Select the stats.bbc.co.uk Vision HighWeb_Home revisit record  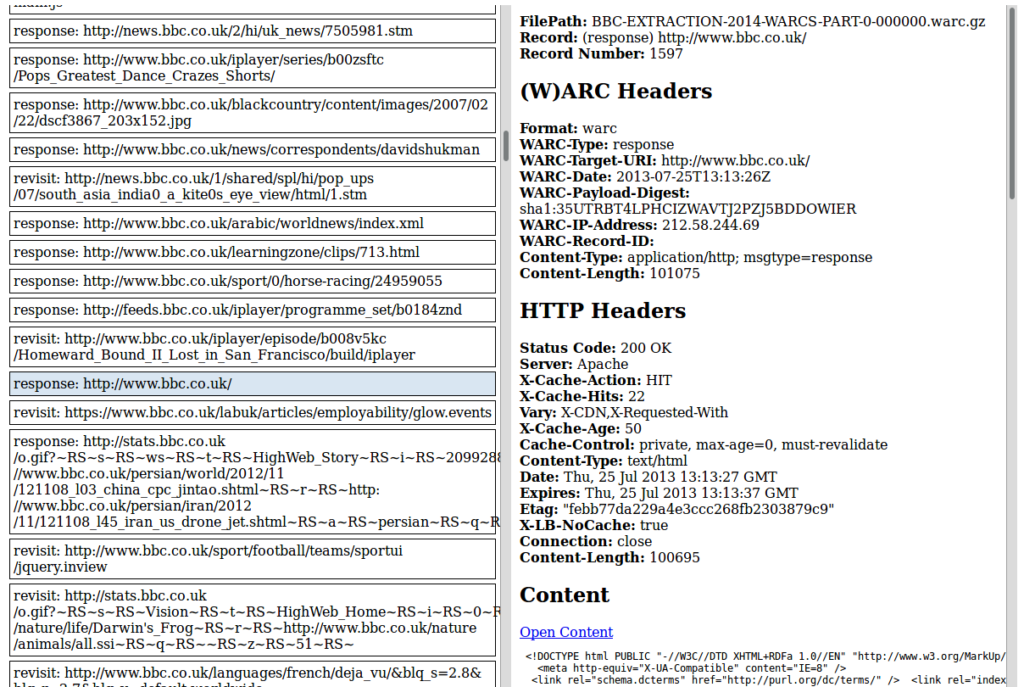(x=252, y=620)
